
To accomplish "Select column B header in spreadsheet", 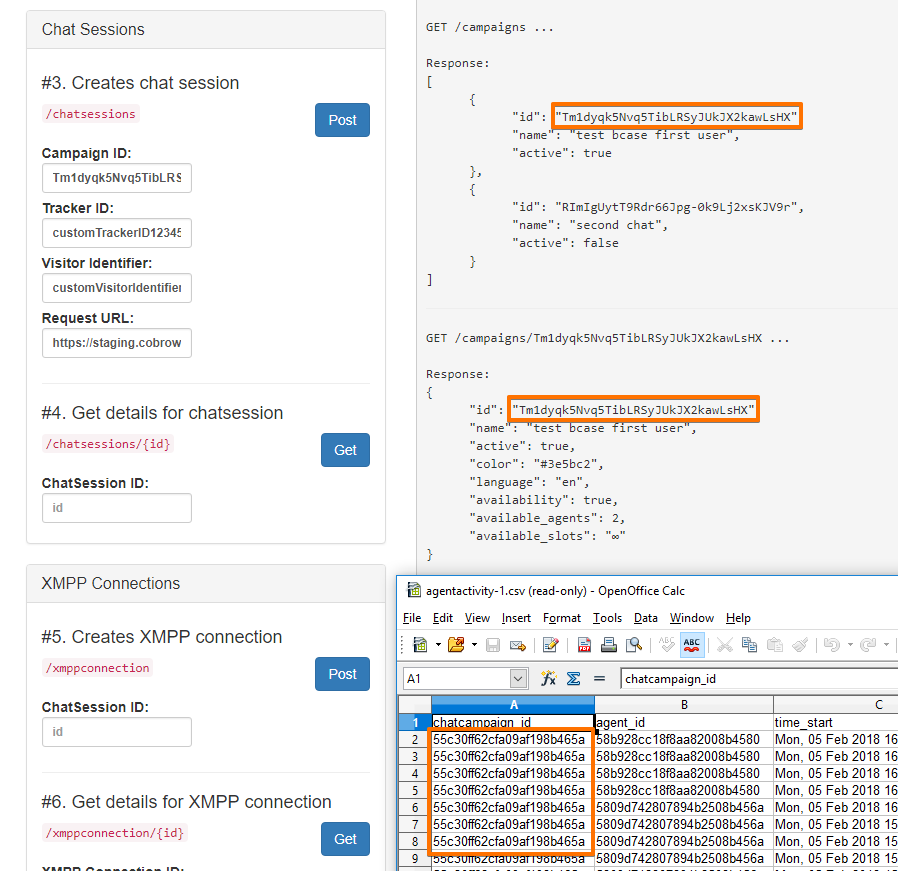I will click(684, 705).
